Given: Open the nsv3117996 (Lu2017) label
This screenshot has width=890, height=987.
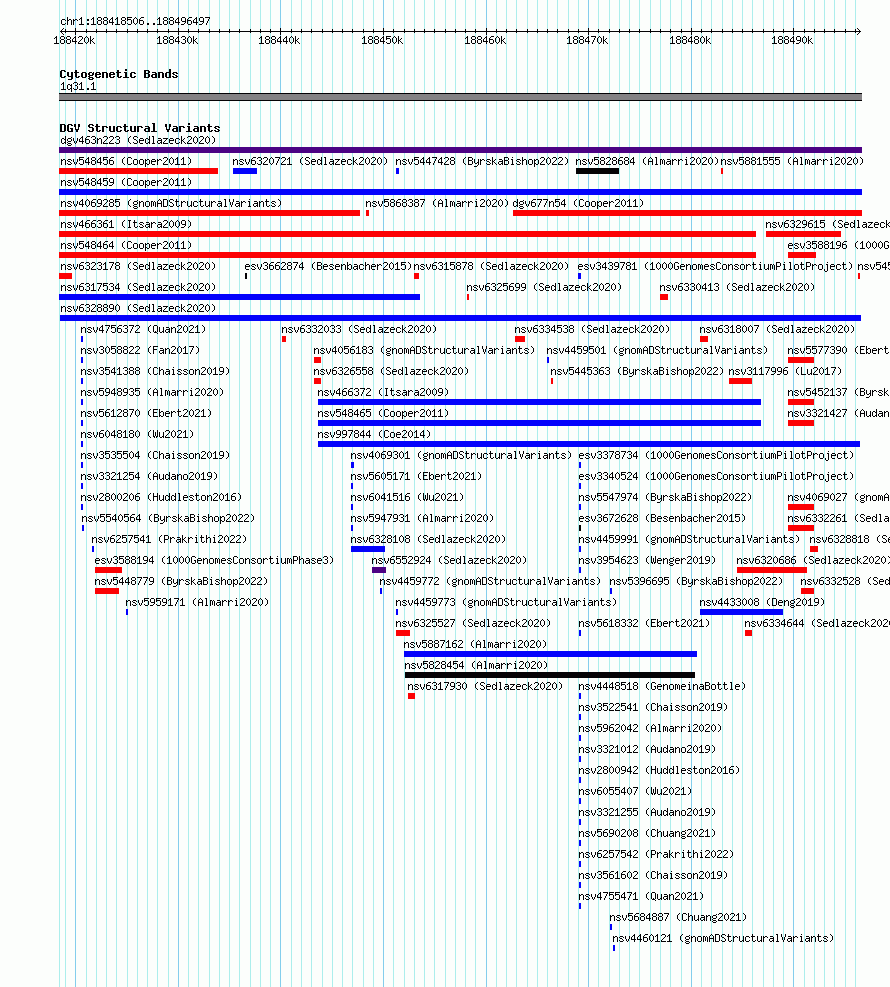Looking at the screenshot, I should click(x=785, y=371).
